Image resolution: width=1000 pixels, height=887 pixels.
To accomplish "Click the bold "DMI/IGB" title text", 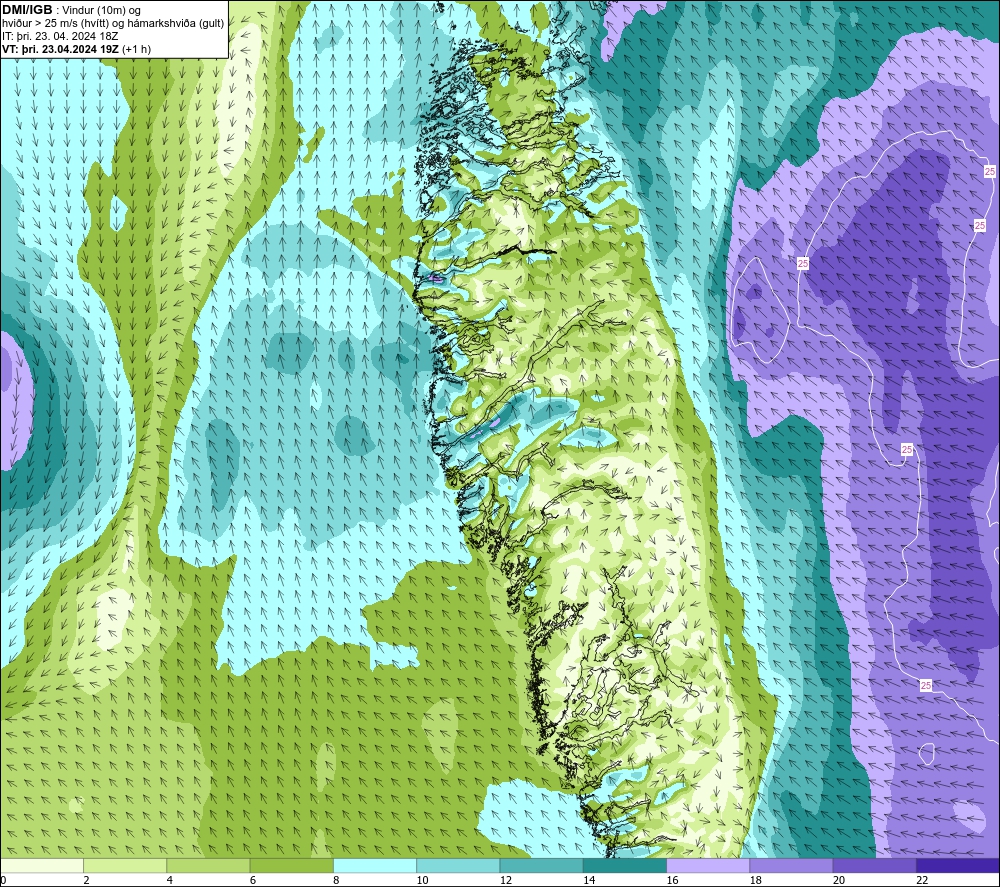I will pyautogui.click(x=27, y=10).
